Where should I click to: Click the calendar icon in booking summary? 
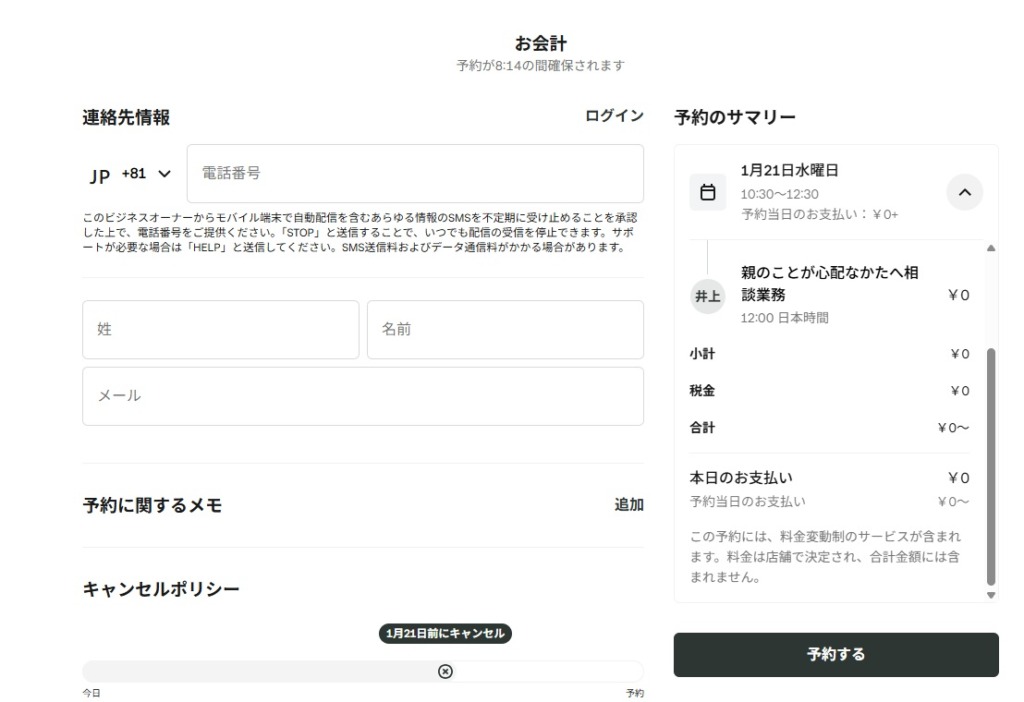pyautogui.click(x=708, y=192)
